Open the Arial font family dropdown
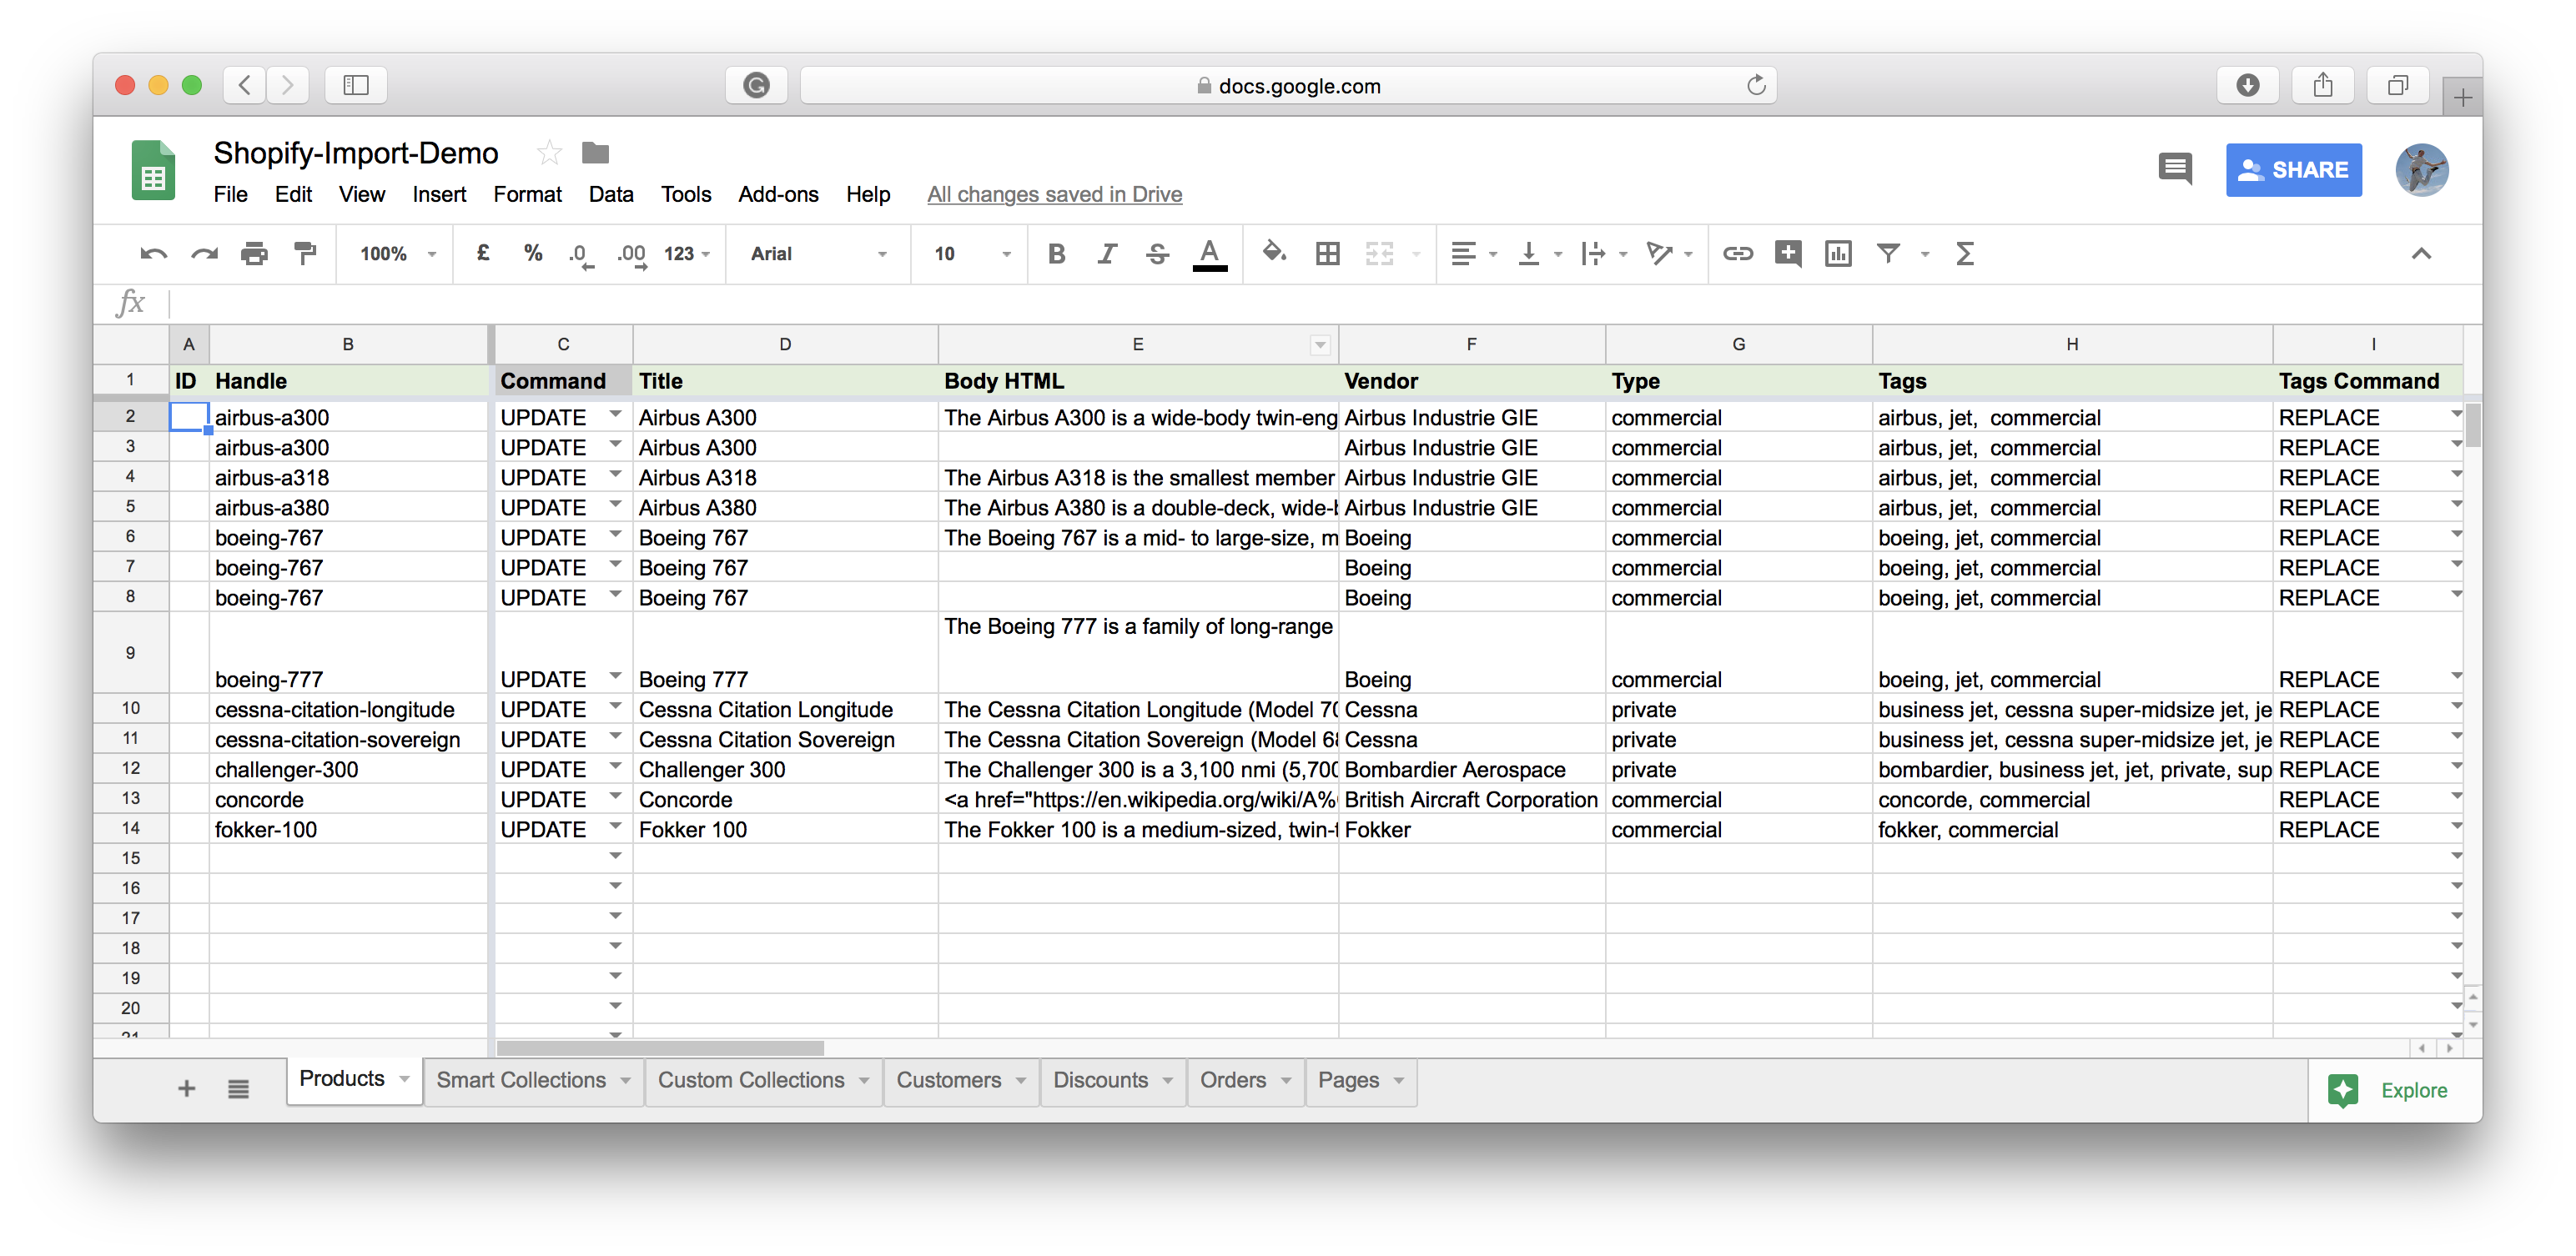 [818, 254]
